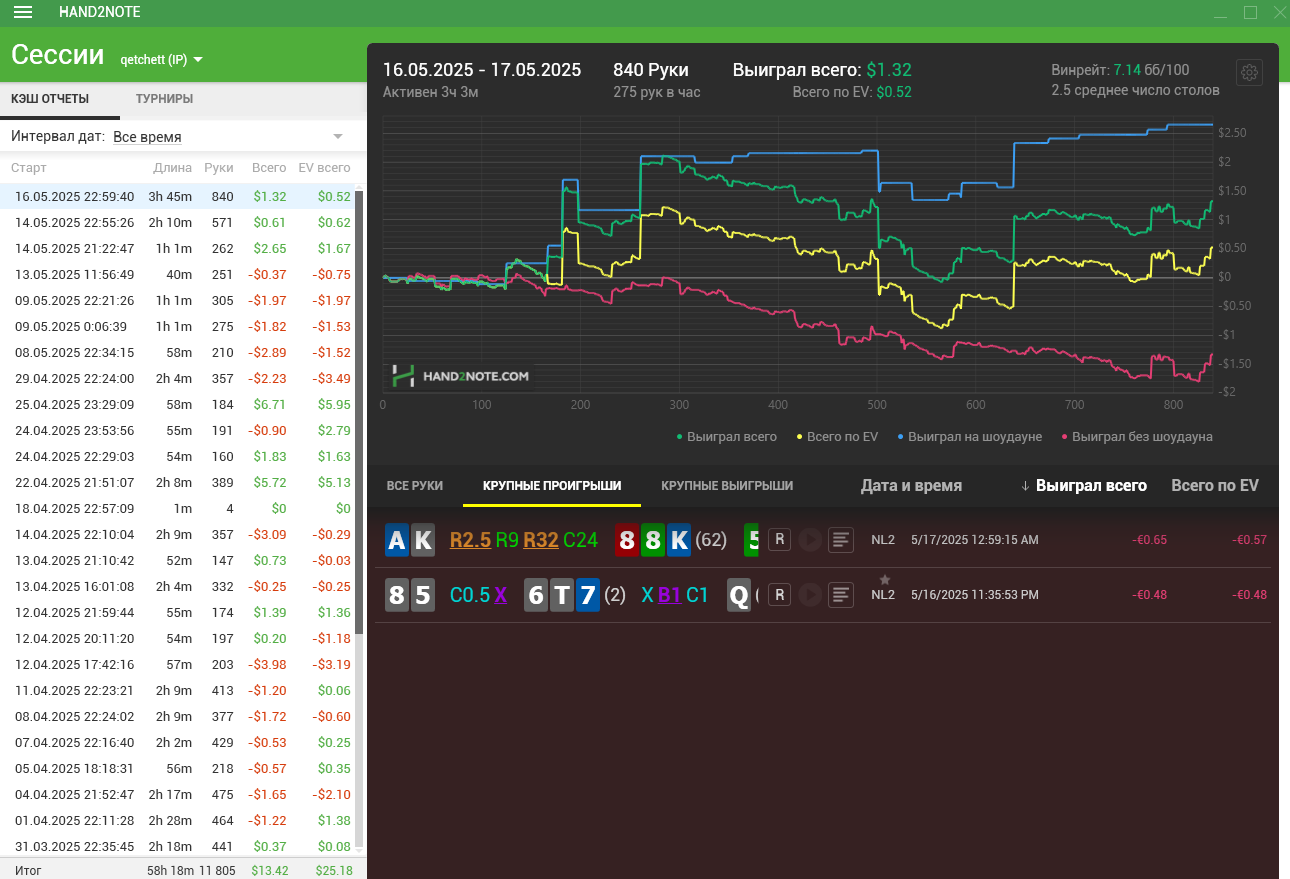Viewport: 1290px width, 879px height.
Task: Open hand history text icon for 85 hand
Action: (x=842, y=595)
